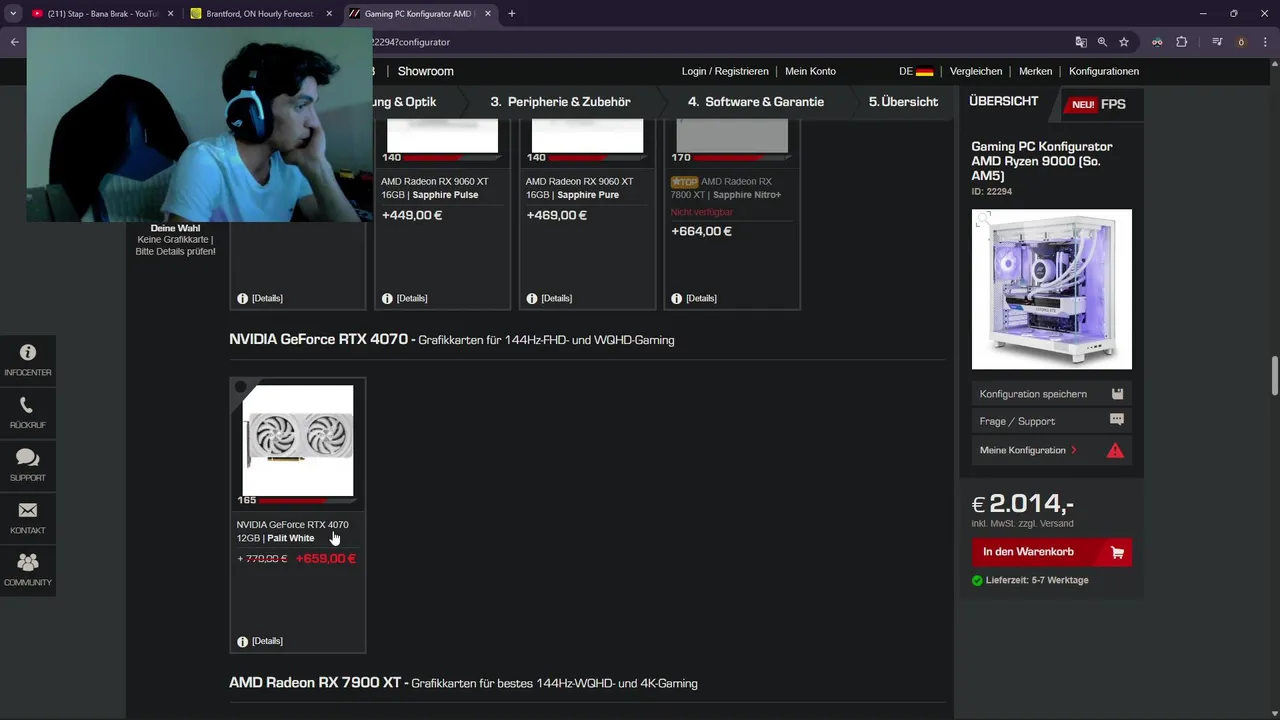The image size is (1280, 720).
Task: Bookmark this page with the star icon
Action: pyautogui.click(x=1124, y=42)
